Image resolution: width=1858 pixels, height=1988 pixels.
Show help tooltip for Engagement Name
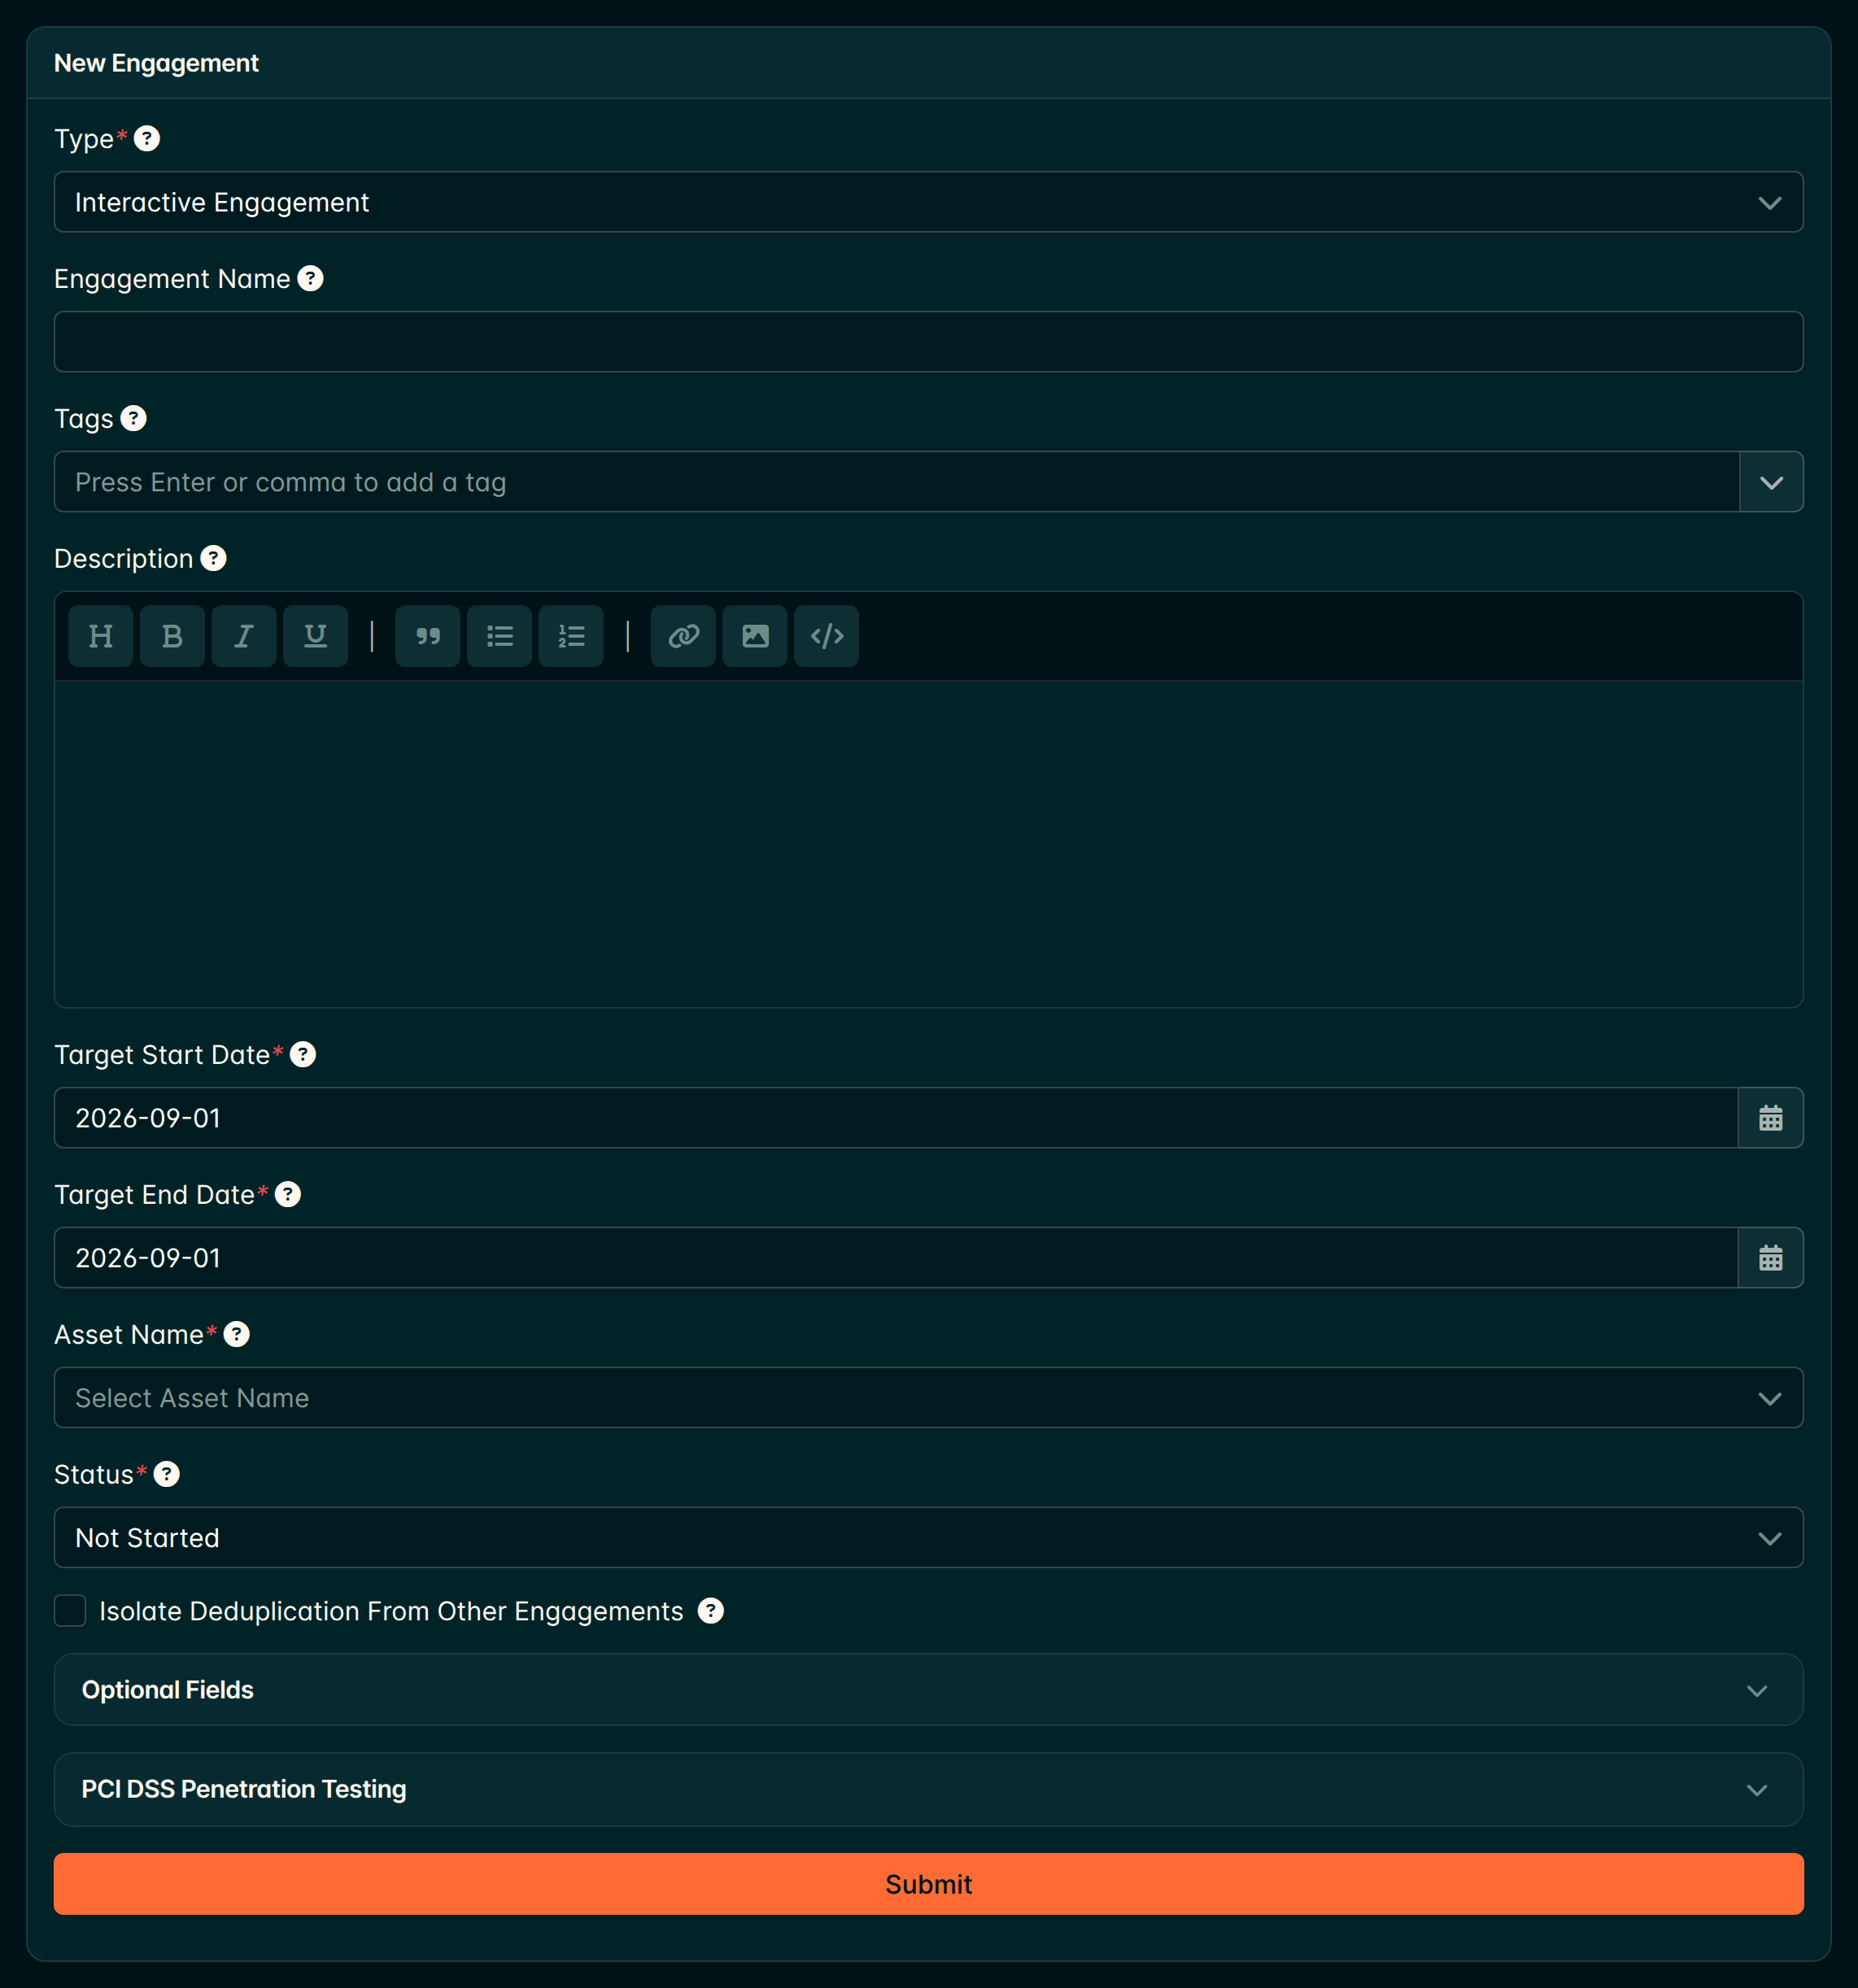pos(310,278)
